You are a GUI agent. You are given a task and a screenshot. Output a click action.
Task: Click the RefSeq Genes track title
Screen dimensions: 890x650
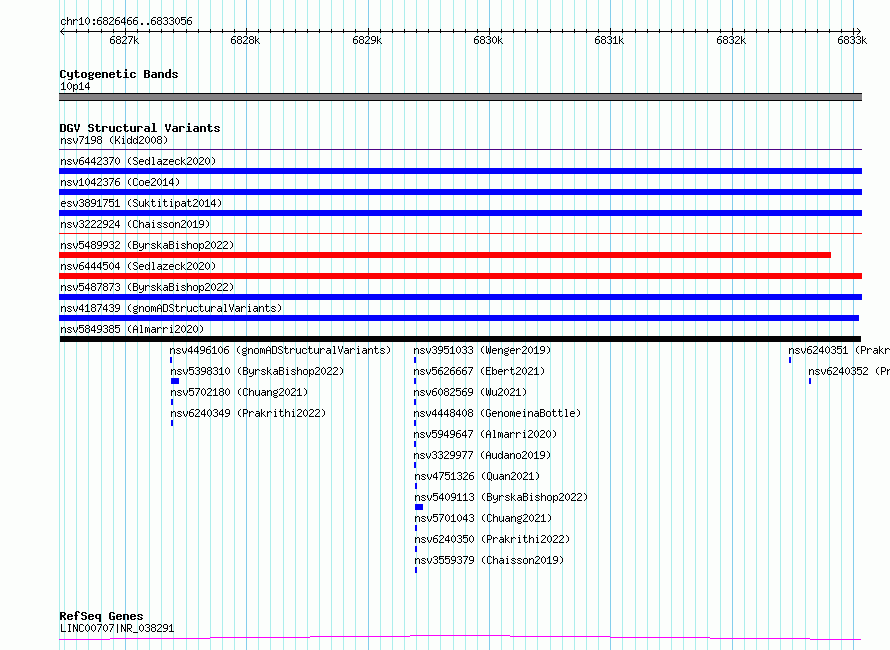(101, 616)
